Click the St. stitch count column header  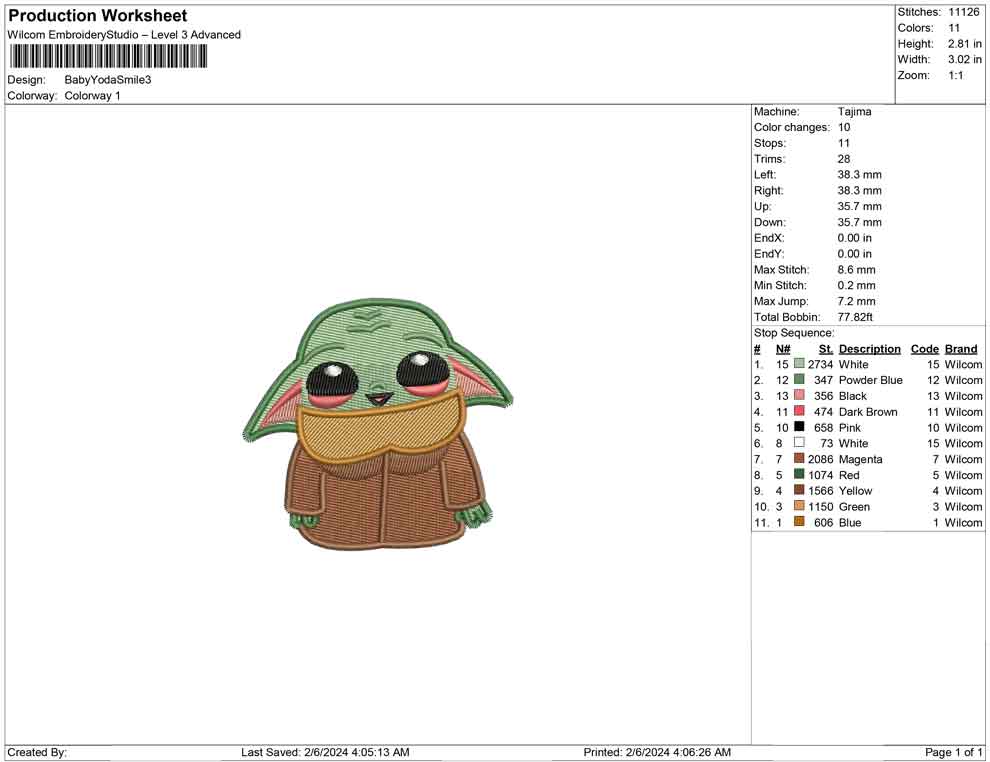[x=825, y=349]
